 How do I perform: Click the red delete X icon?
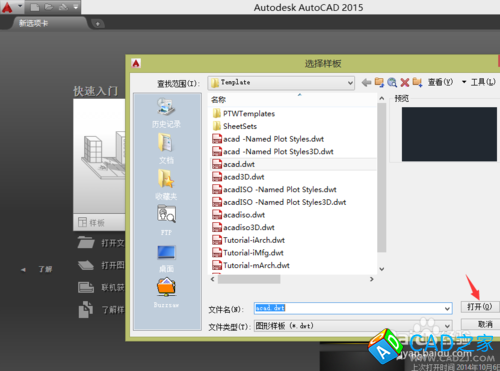[x=405, y=82]
